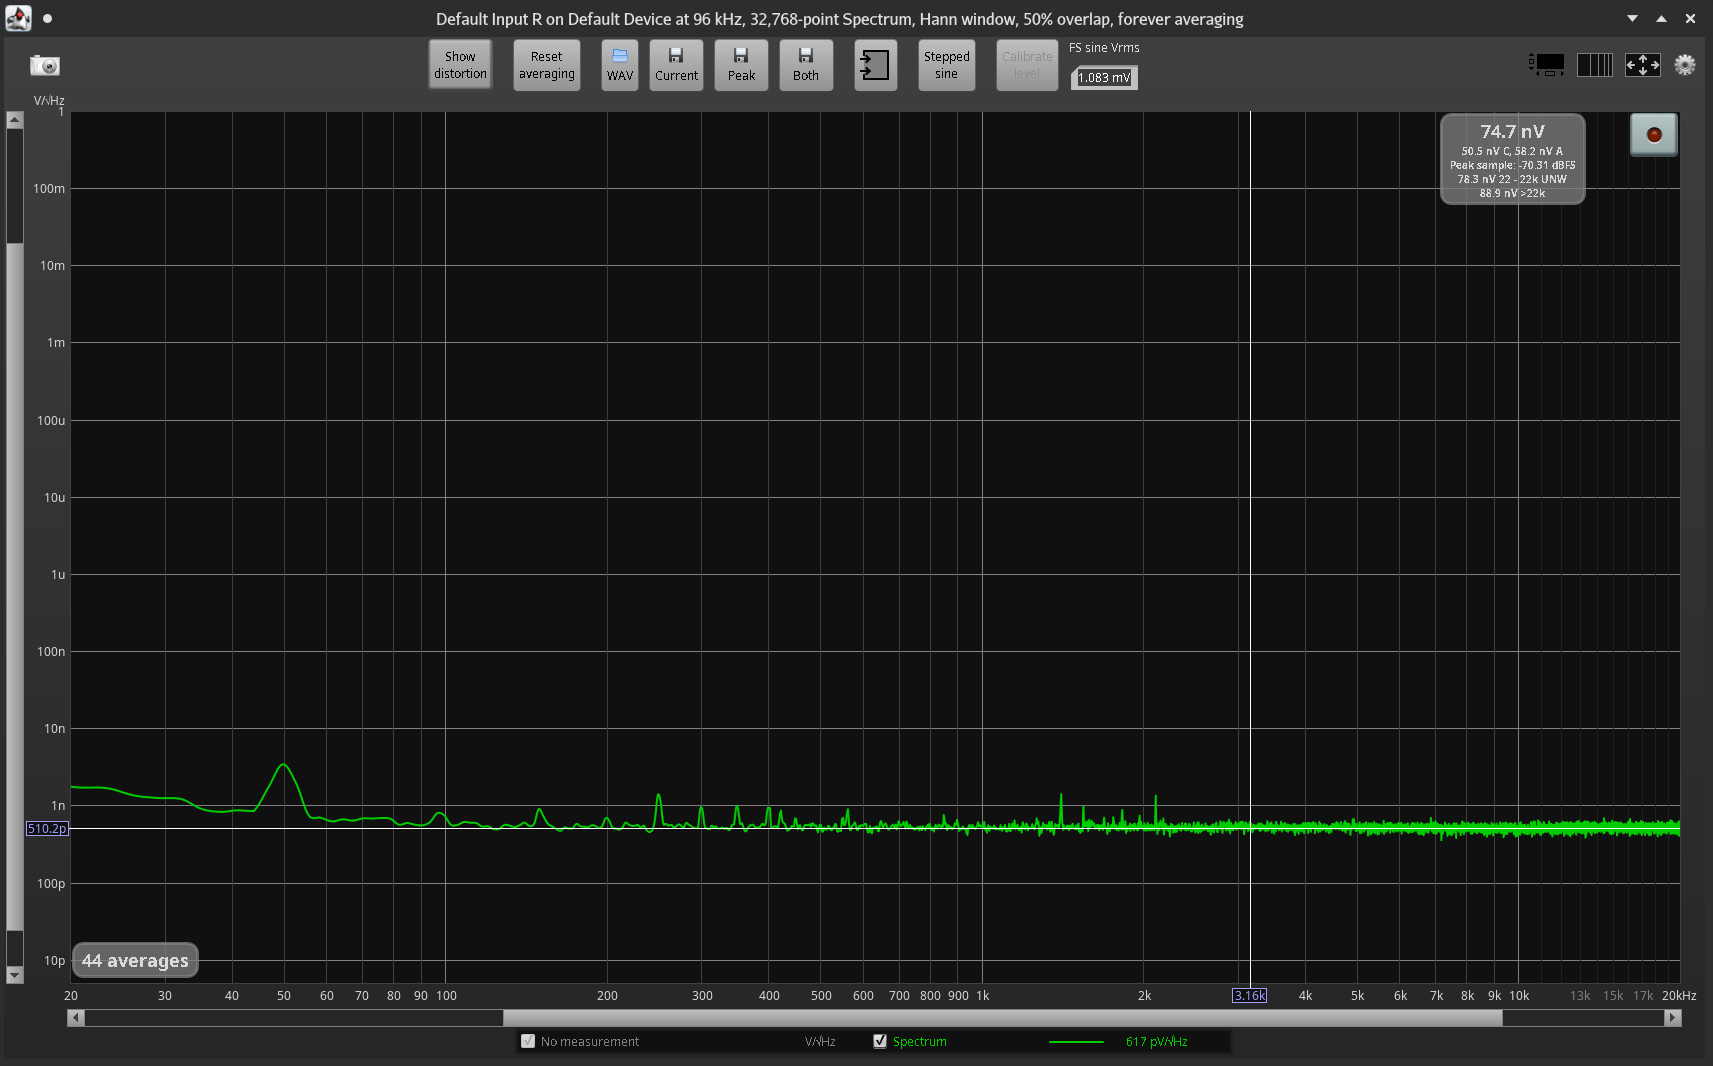Click the Show distortion button
Viewport: 1713px width, 1066px height.
(460, 65)
